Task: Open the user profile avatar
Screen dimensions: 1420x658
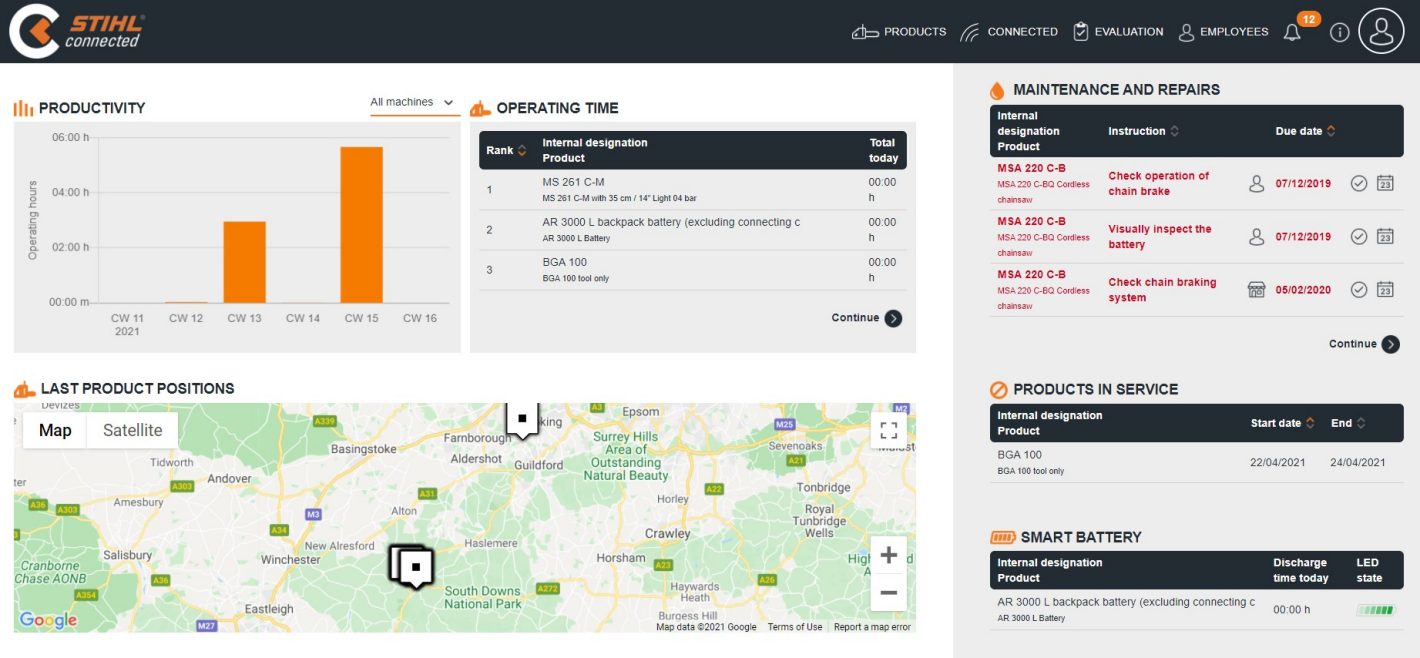Action: coord(1381,32)
